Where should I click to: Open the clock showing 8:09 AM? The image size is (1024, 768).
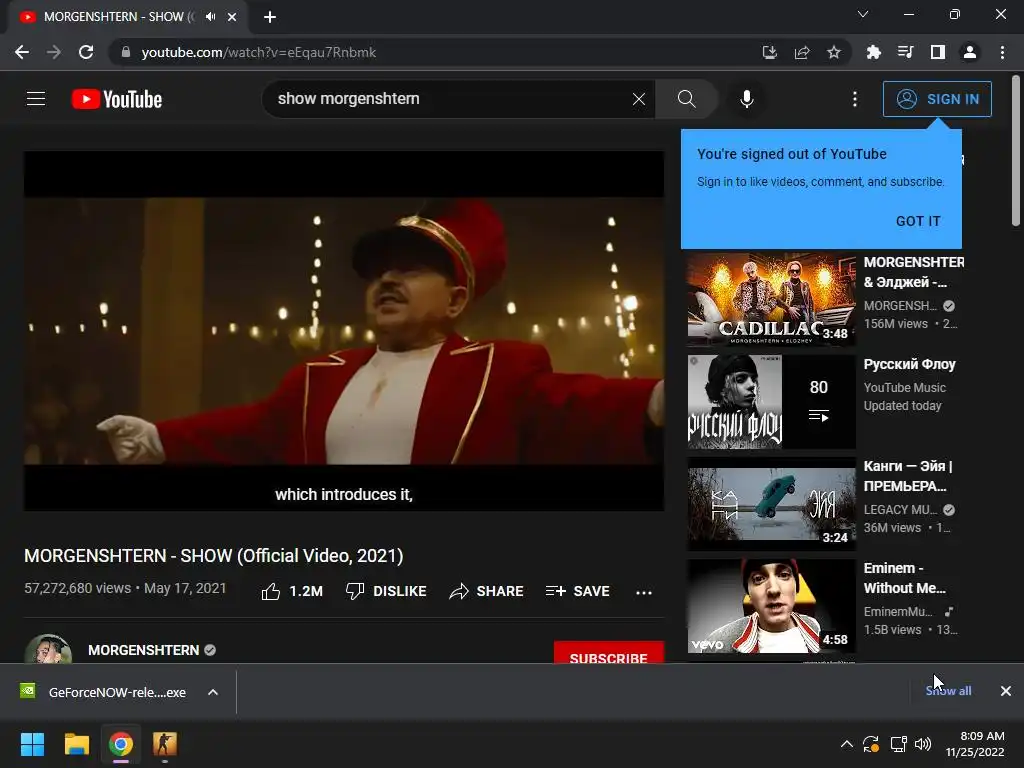coord(975,744)
